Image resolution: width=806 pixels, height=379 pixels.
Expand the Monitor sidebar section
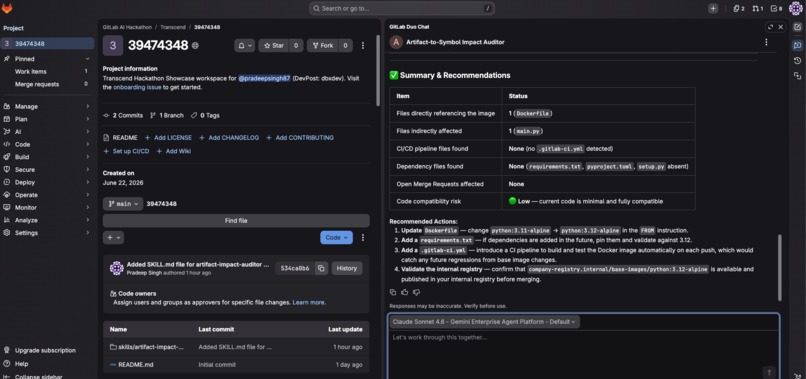pos(47,207)
